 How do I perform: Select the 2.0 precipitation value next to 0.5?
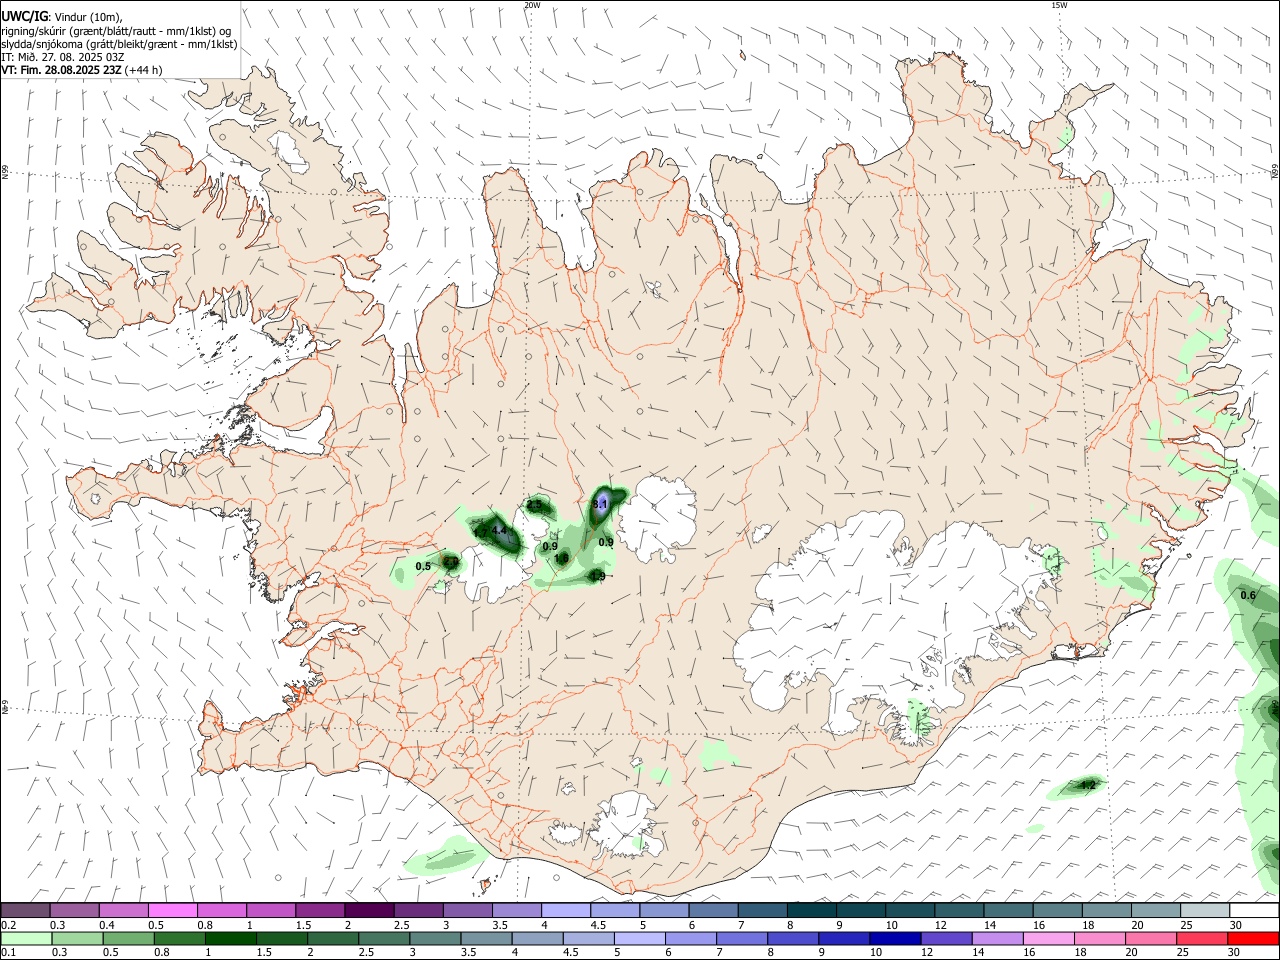click(x=451, y=563)
